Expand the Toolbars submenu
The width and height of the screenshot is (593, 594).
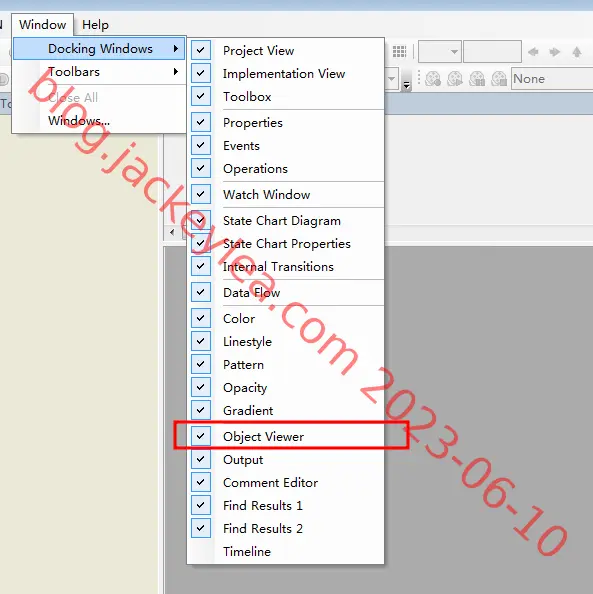[99, 72]
